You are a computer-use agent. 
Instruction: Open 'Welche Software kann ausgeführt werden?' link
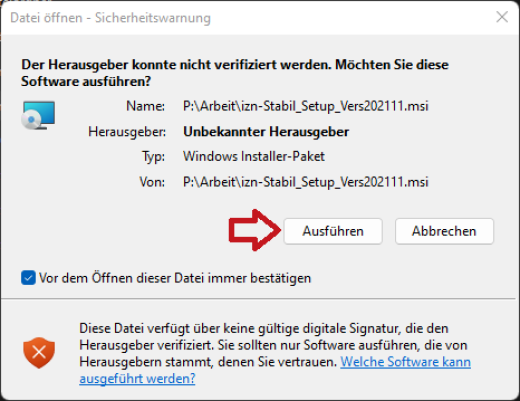click(x=405, y=362)
